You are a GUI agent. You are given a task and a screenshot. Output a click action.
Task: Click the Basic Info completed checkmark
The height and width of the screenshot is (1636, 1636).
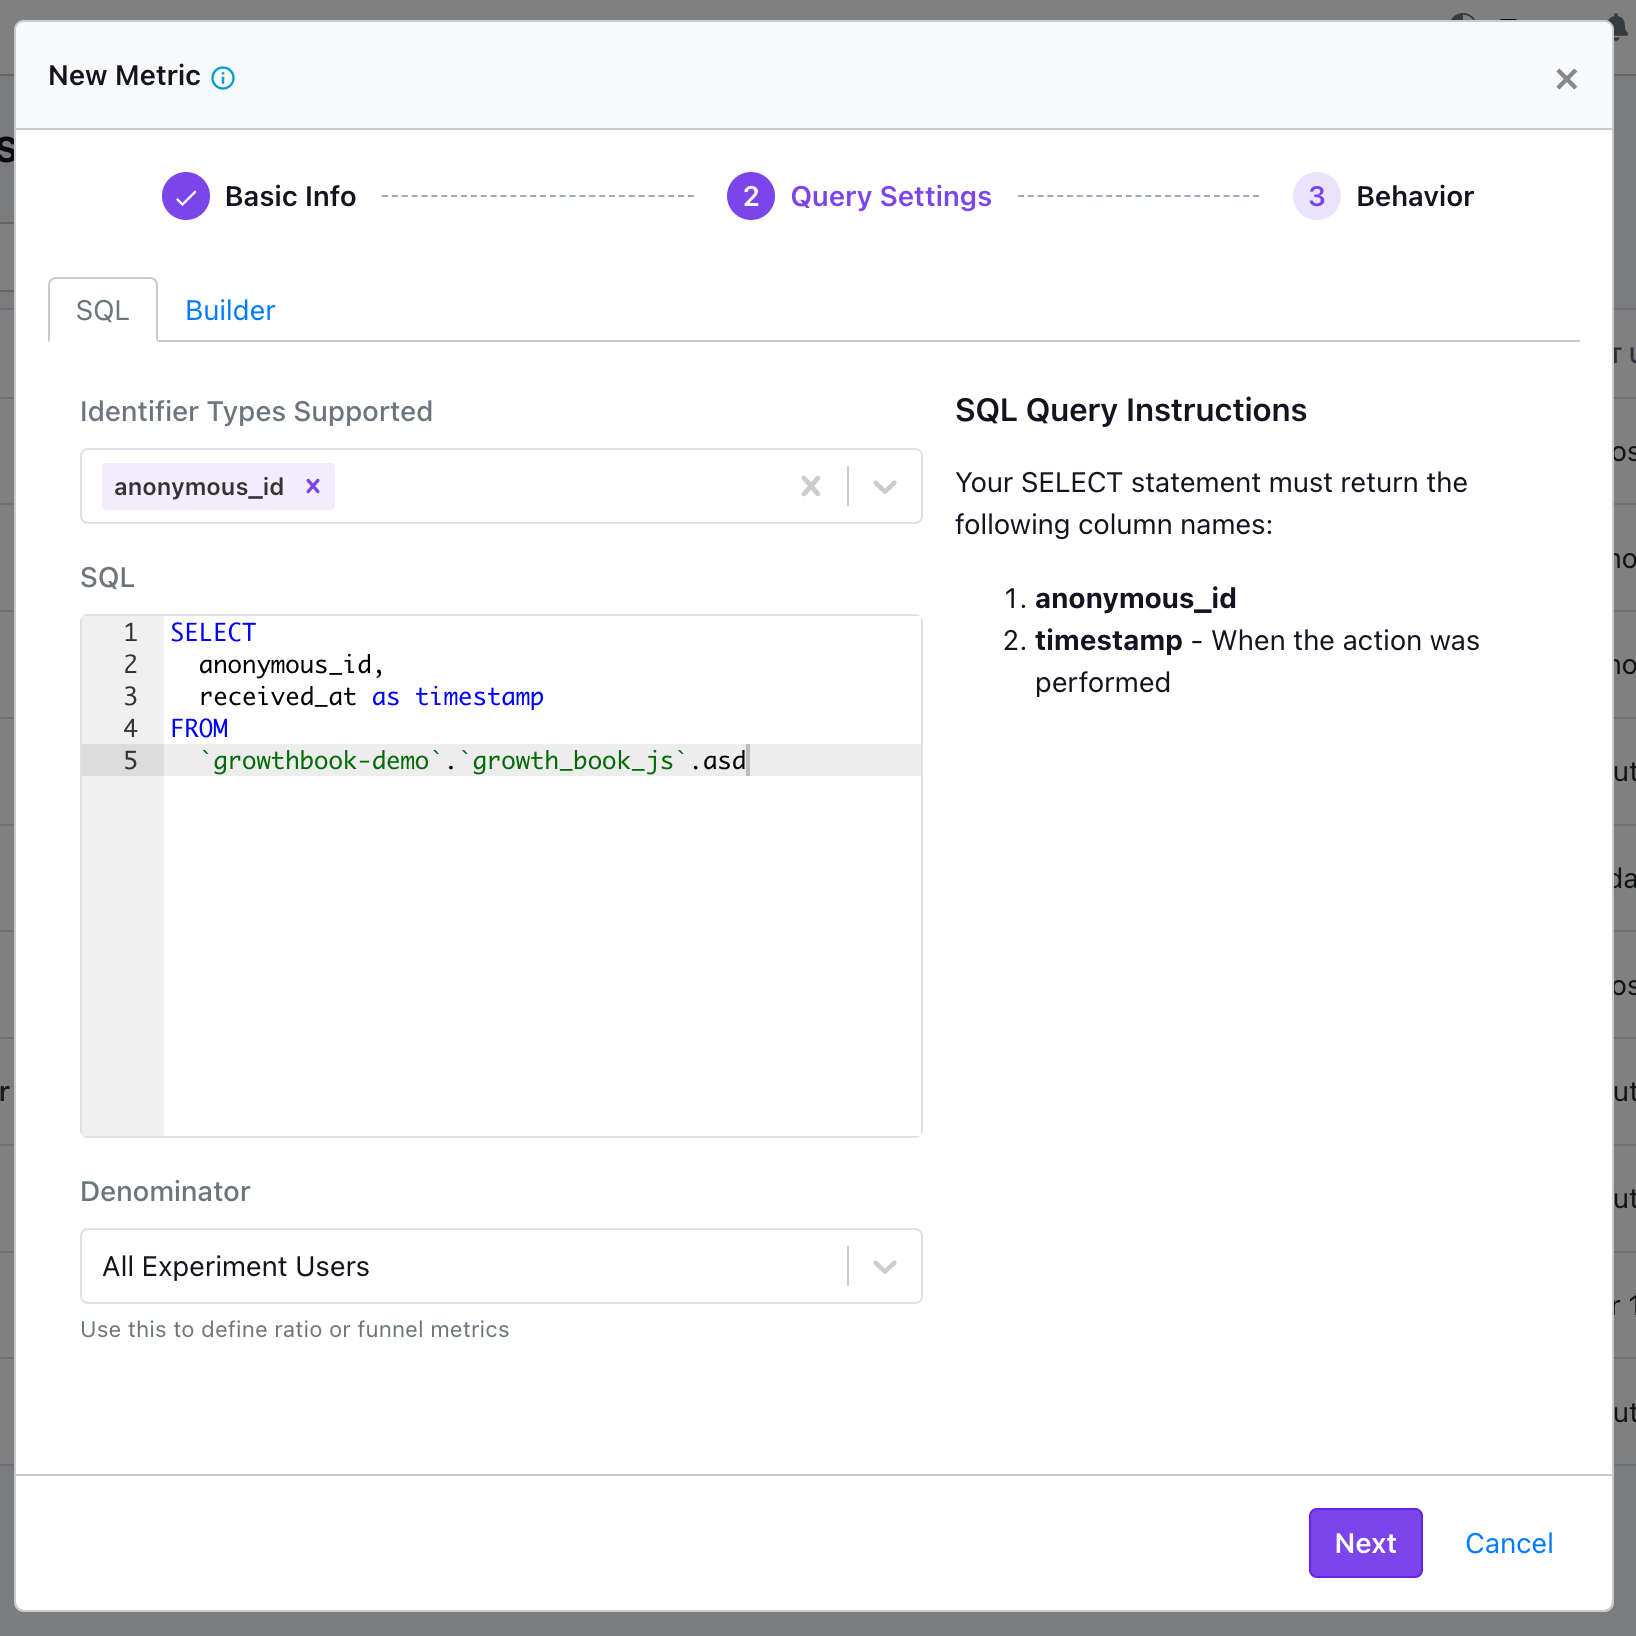[x=186, y=196]
